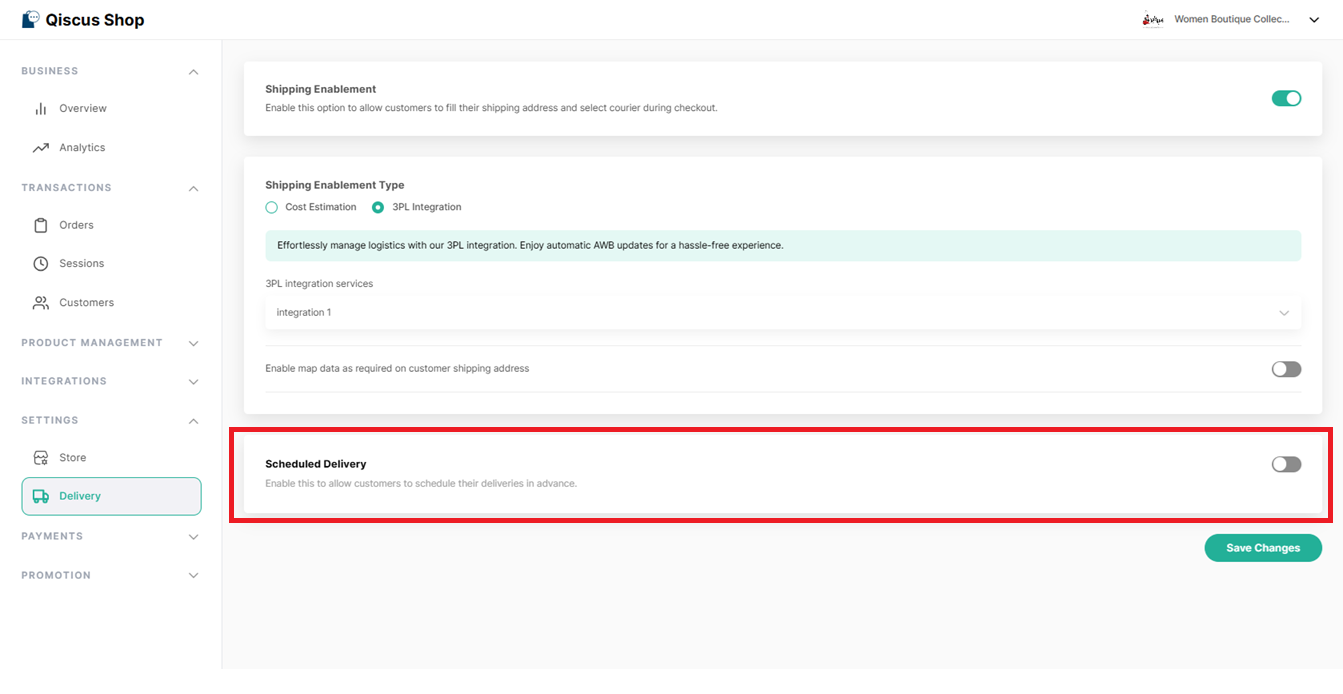Click the Orders clipboard icon
The image size is (1343, 694).
click(x=41, y=225)
